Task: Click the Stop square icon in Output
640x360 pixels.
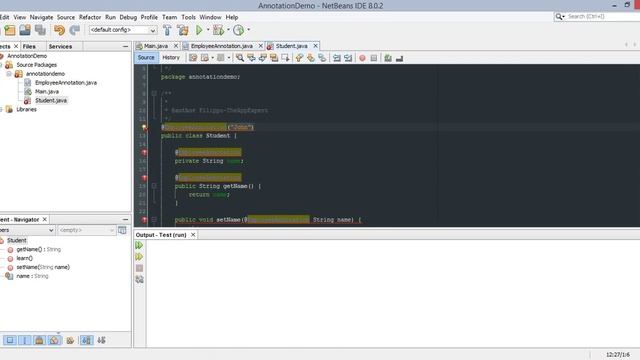Action: (139, 268)
